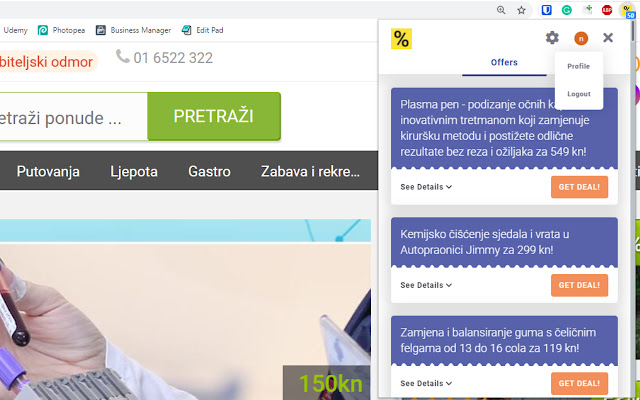
Task: Click the obiteljski odmor tag
Action: tap(48, 62)
